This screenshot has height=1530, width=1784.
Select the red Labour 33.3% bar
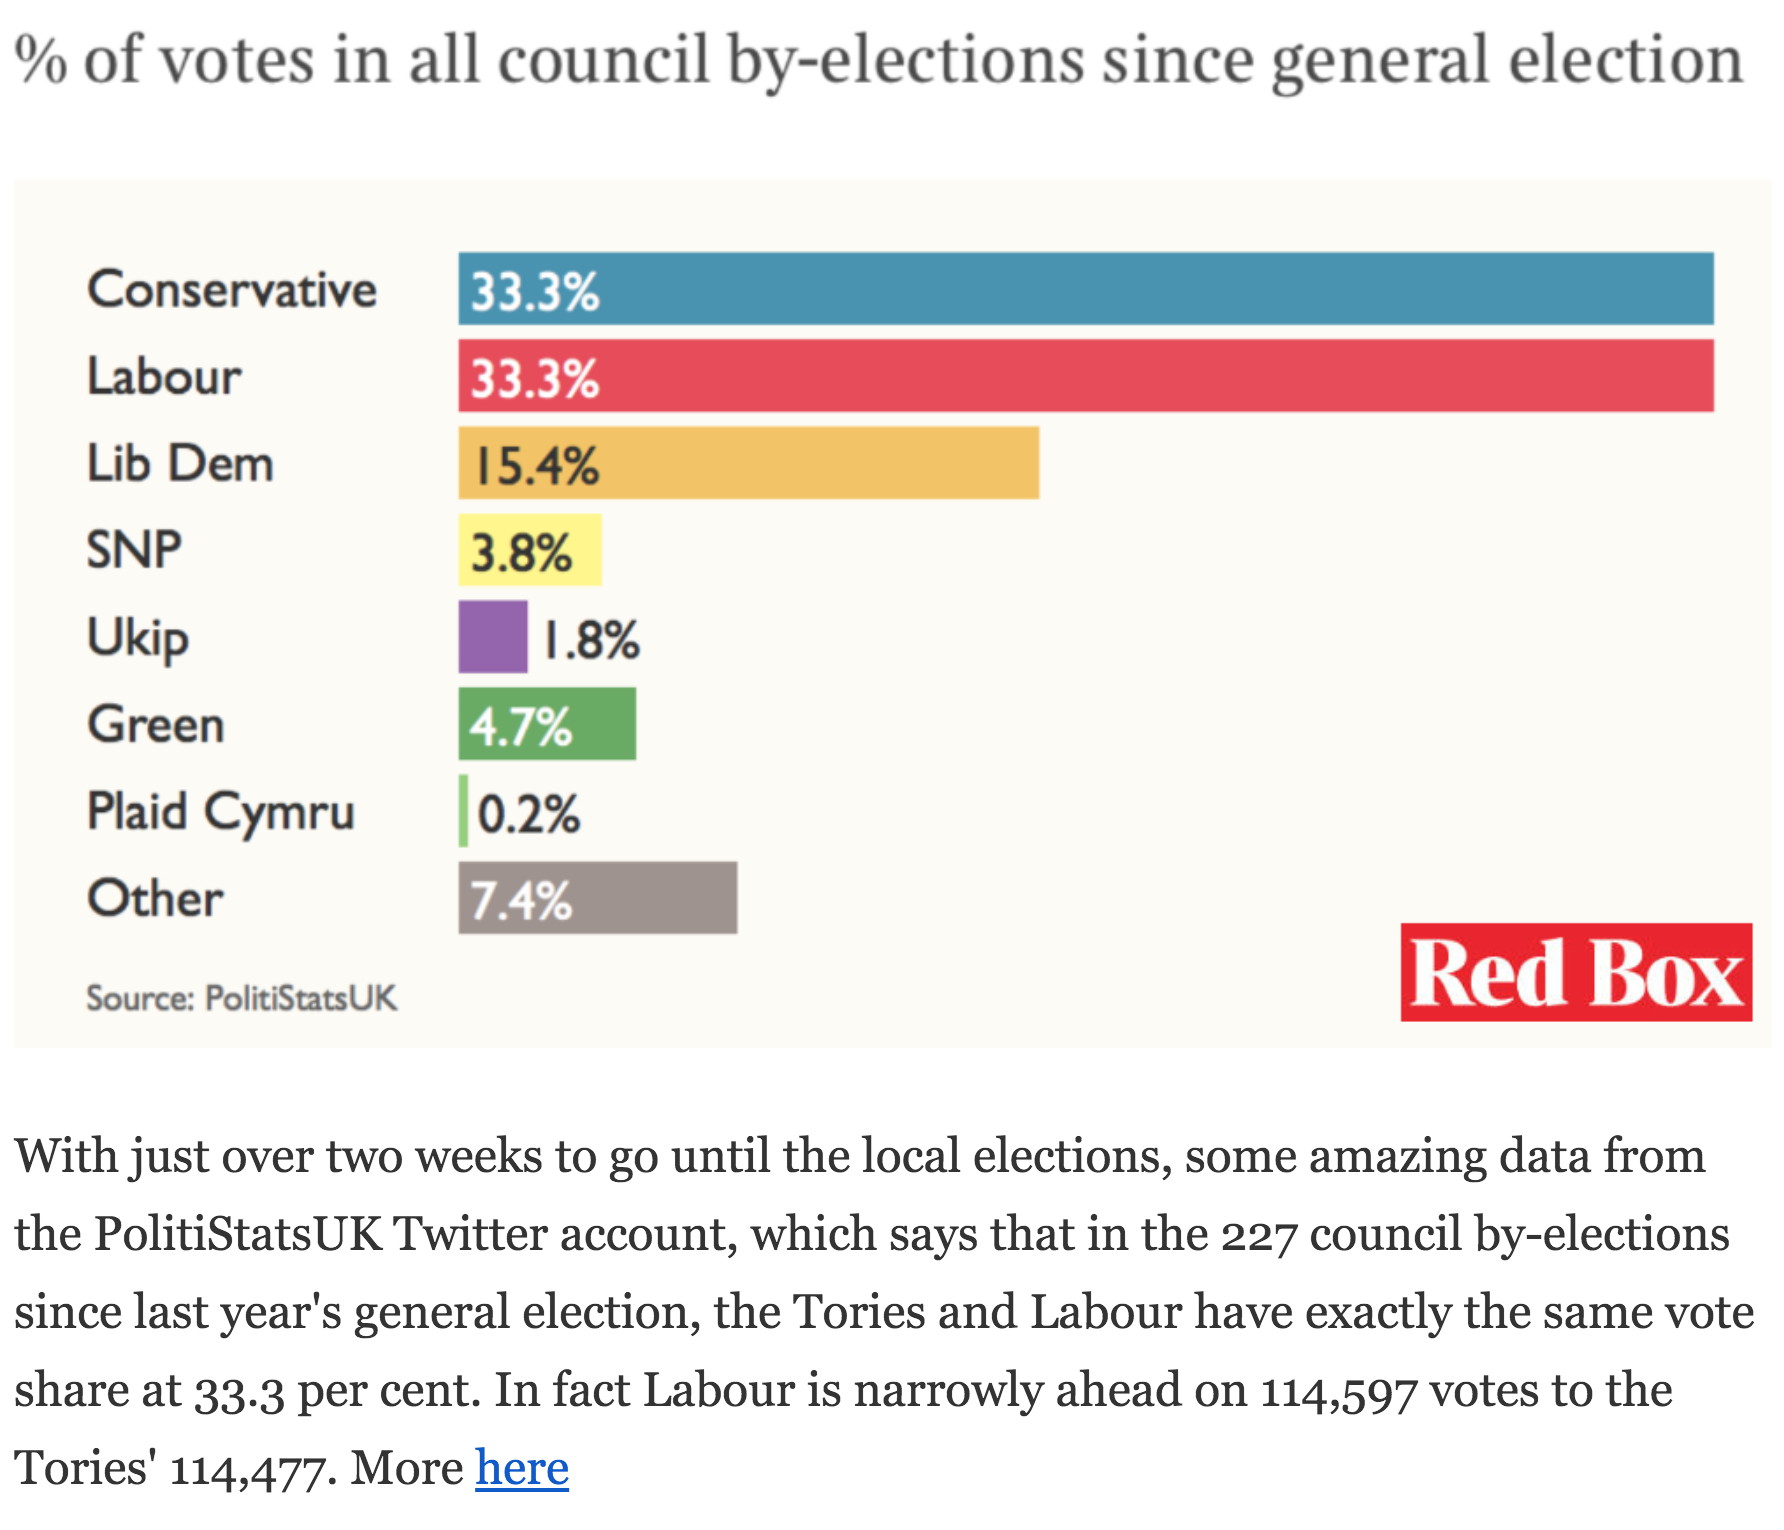[1085, 376]
